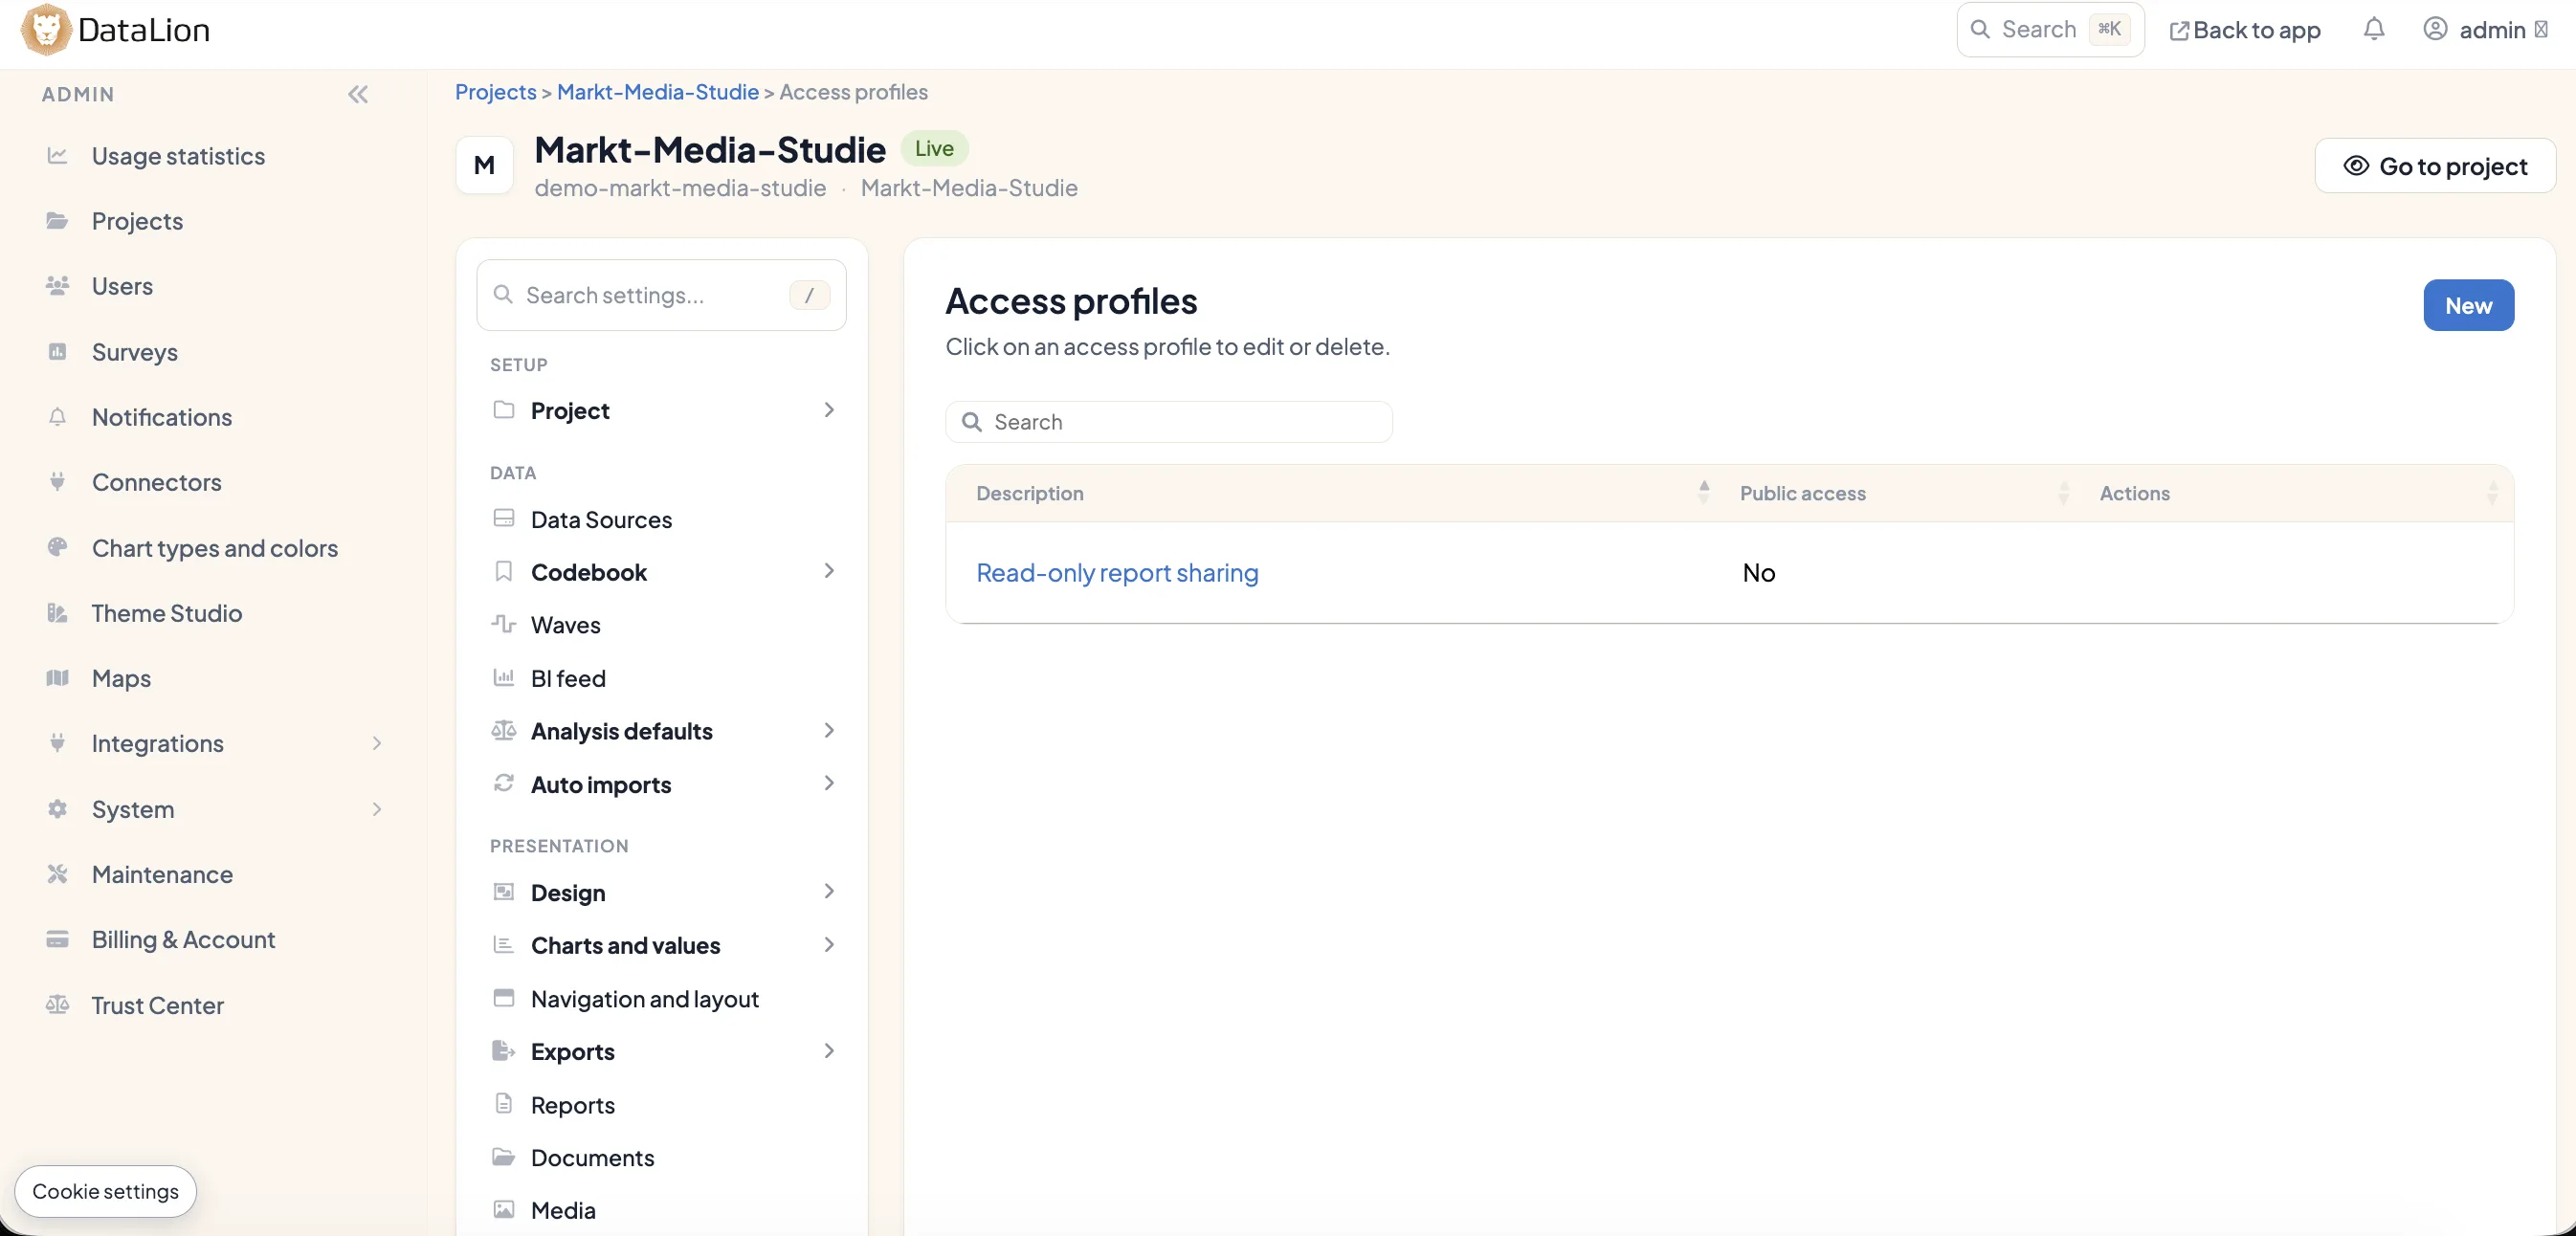Click the Billing card icon
Image resolution: width=2576 pixels, height=1236 pixels.
coord(57,939)
